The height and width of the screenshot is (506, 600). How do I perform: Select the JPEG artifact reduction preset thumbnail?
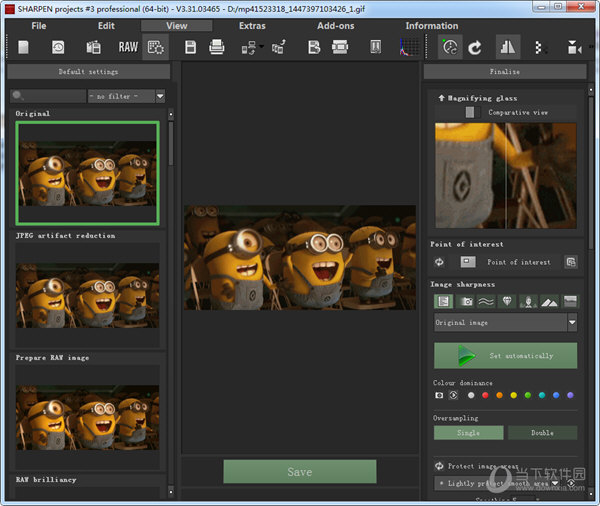88,295
